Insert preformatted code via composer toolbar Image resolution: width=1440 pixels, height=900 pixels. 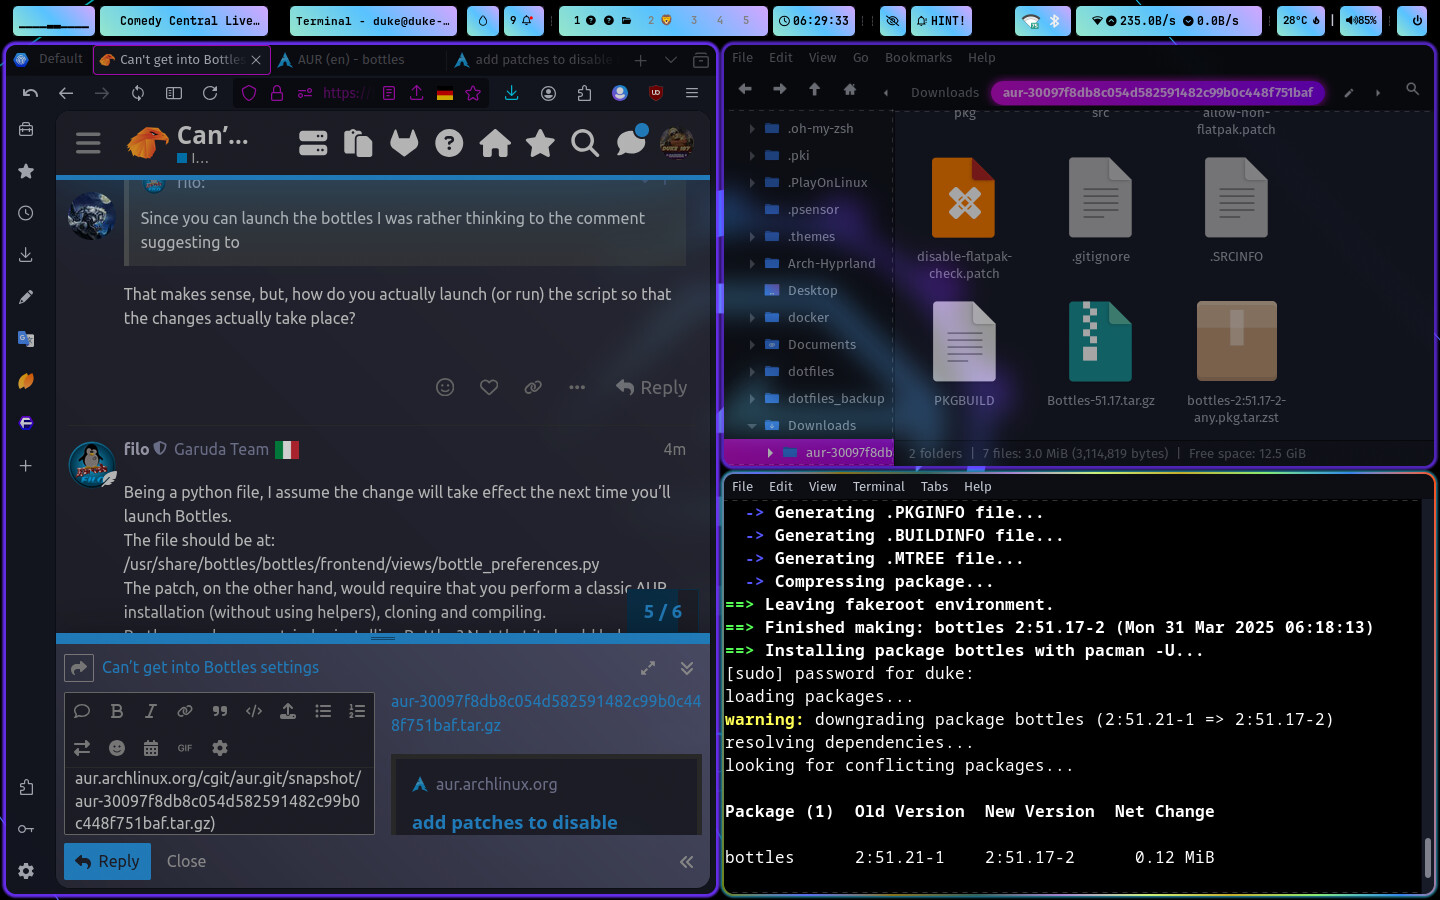coord(254,711)
